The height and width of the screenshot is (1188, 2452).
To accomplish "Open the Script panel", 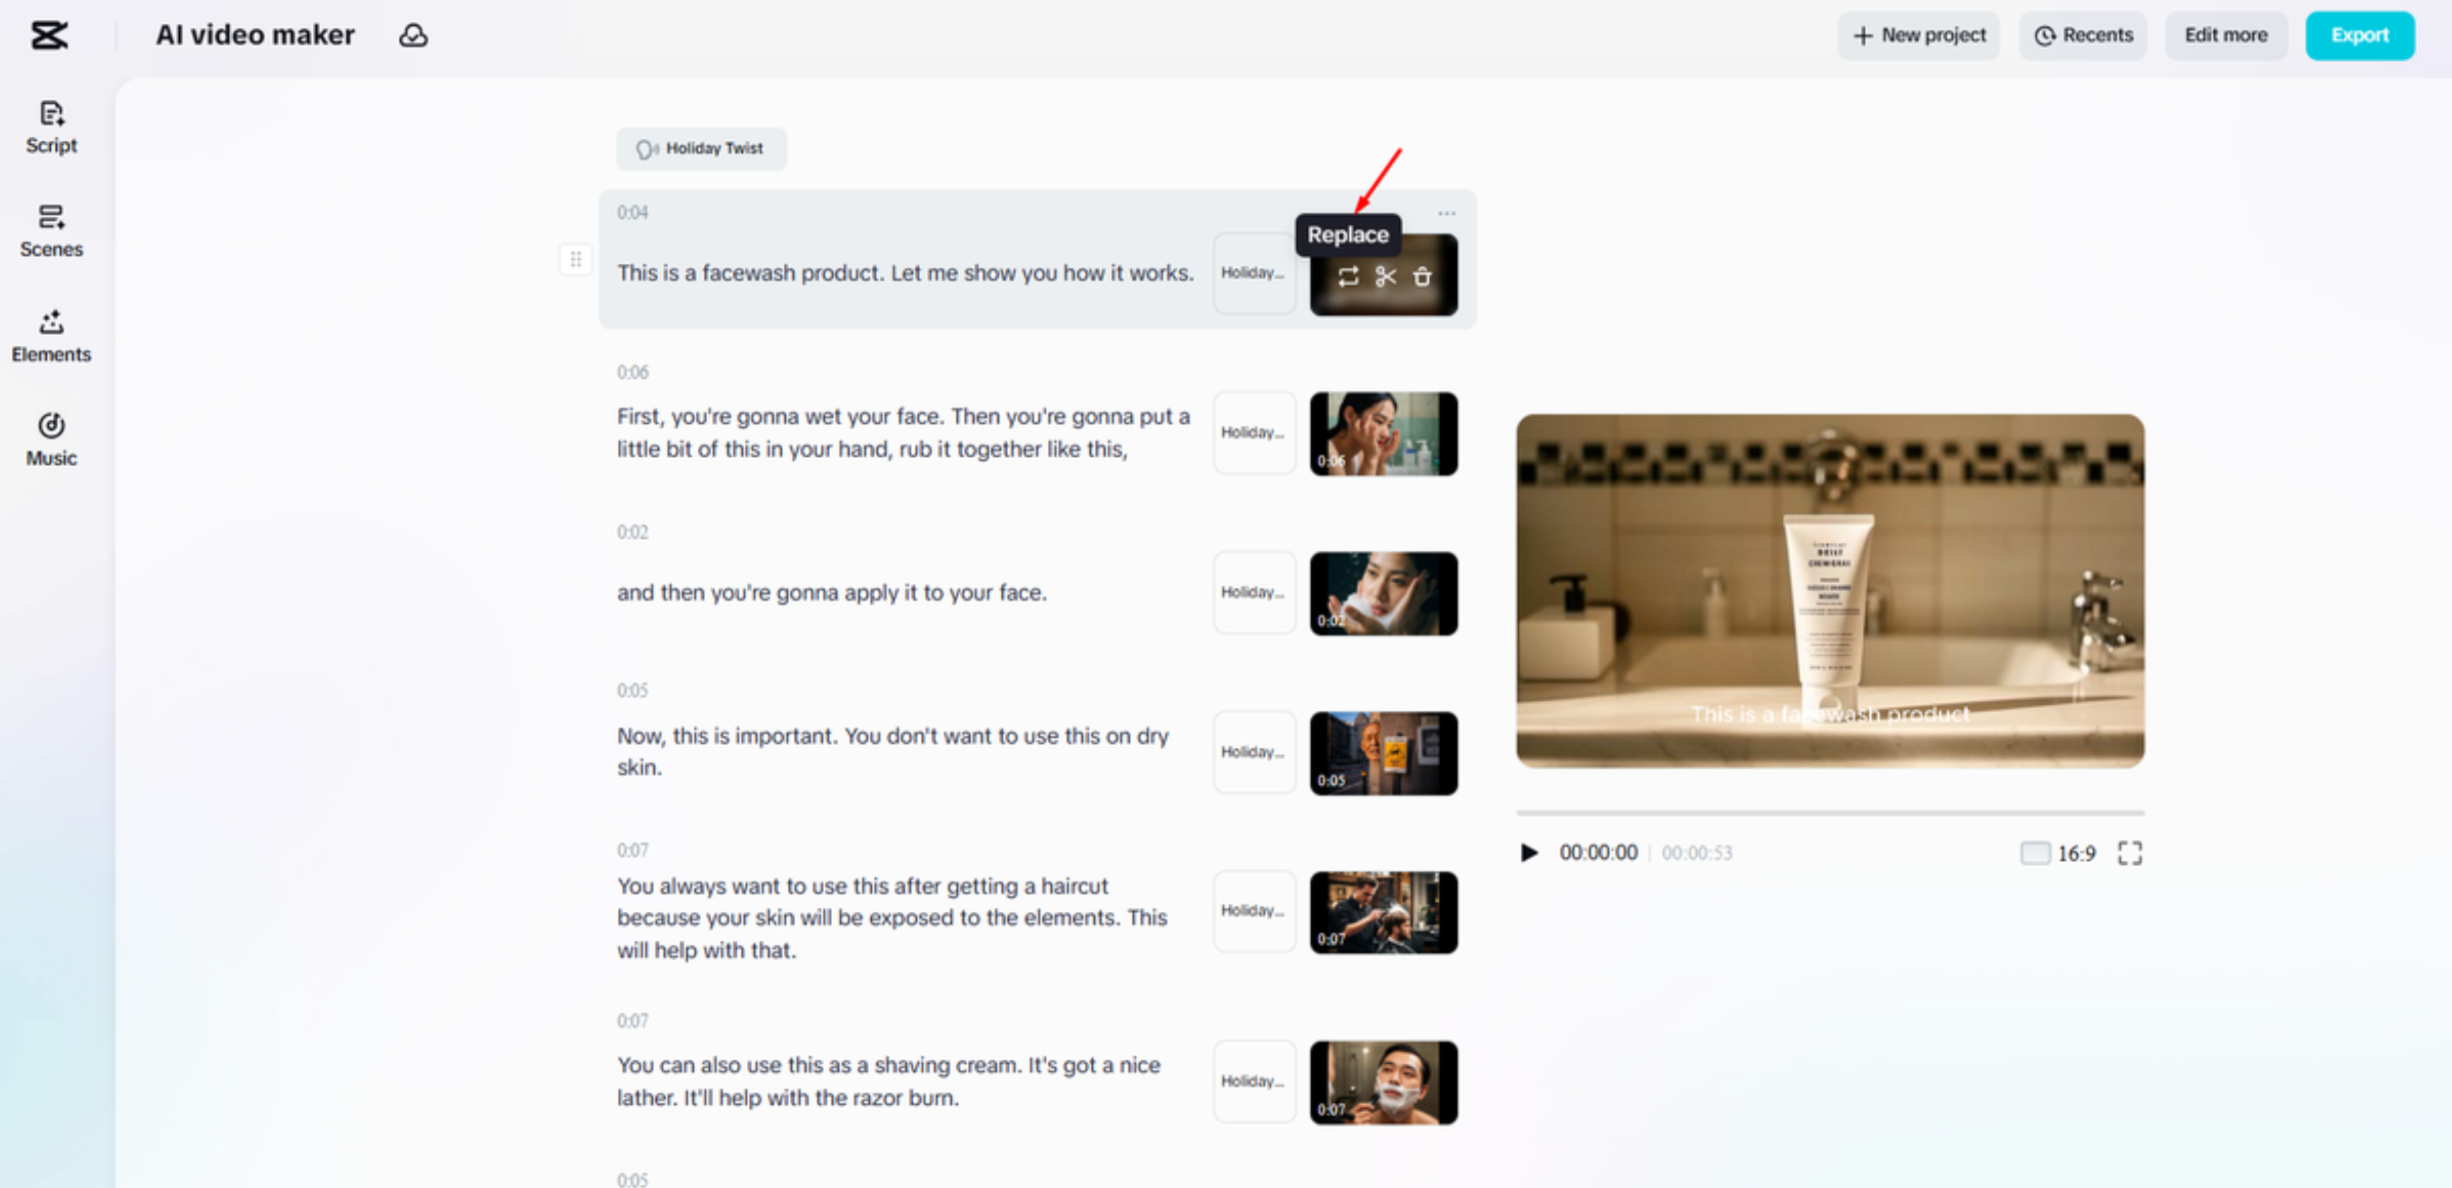I will 51,127.
